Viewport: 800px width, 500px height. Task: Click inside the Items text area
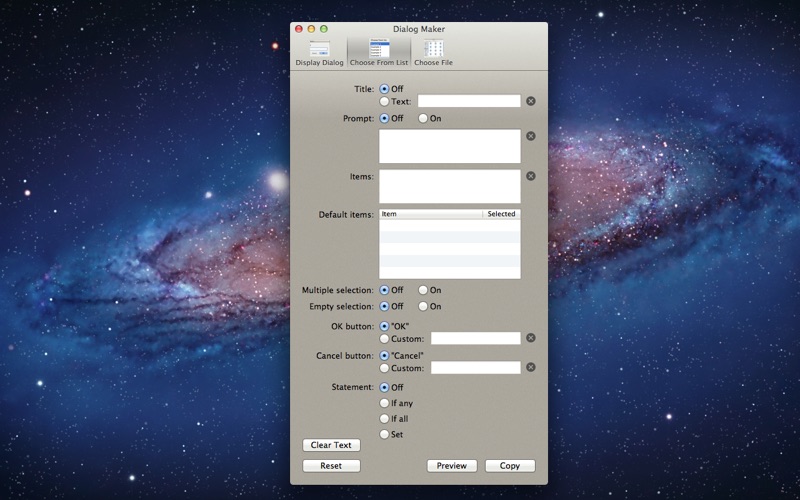pyautogui.click(x=449, y=186)
